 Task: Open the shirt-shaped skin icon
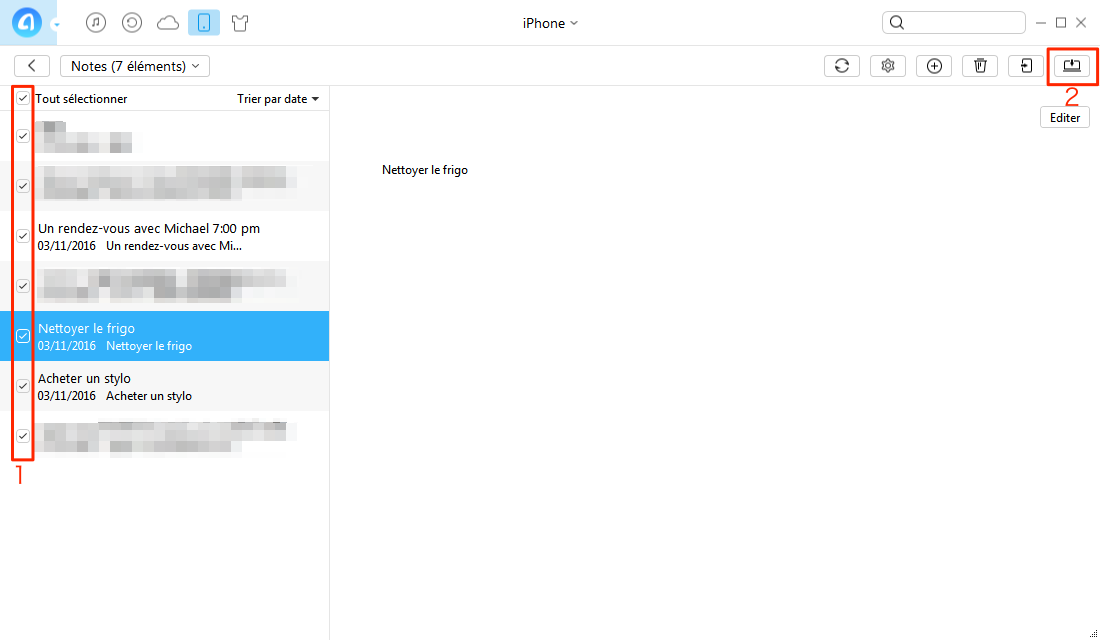240,23
